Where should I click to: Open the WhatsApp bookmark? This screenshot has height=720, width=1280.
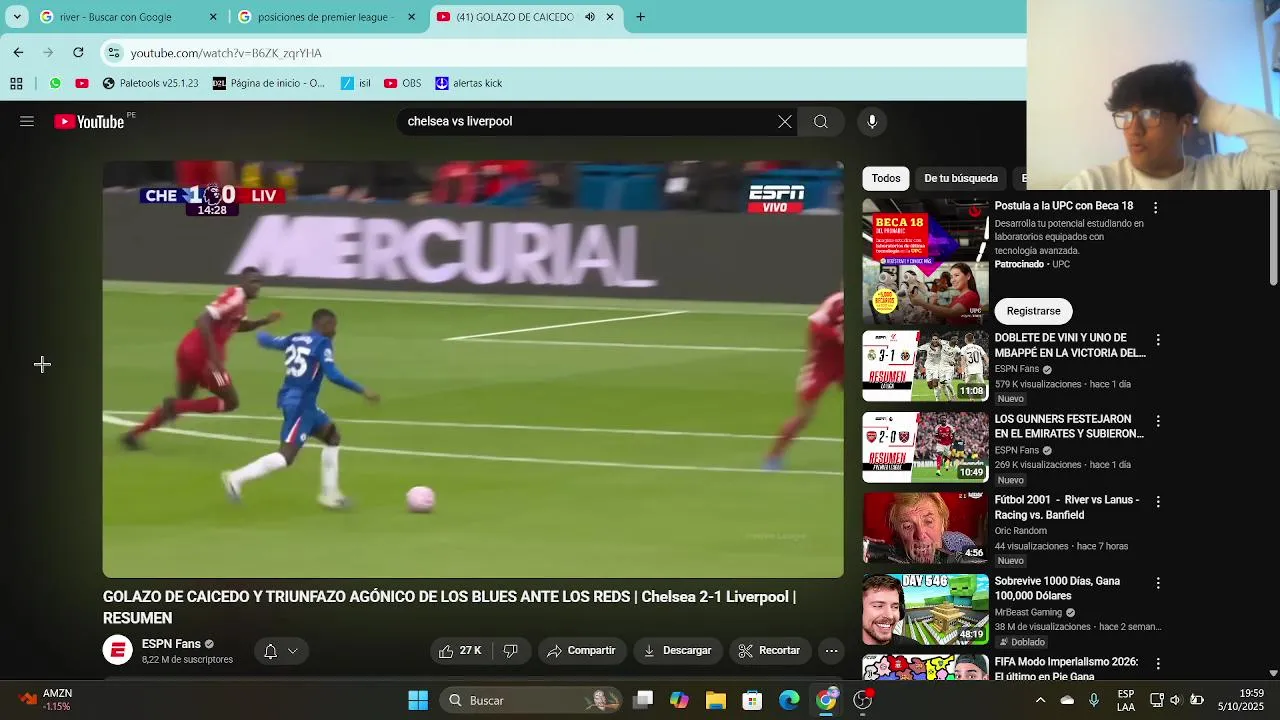click(55, 83)
